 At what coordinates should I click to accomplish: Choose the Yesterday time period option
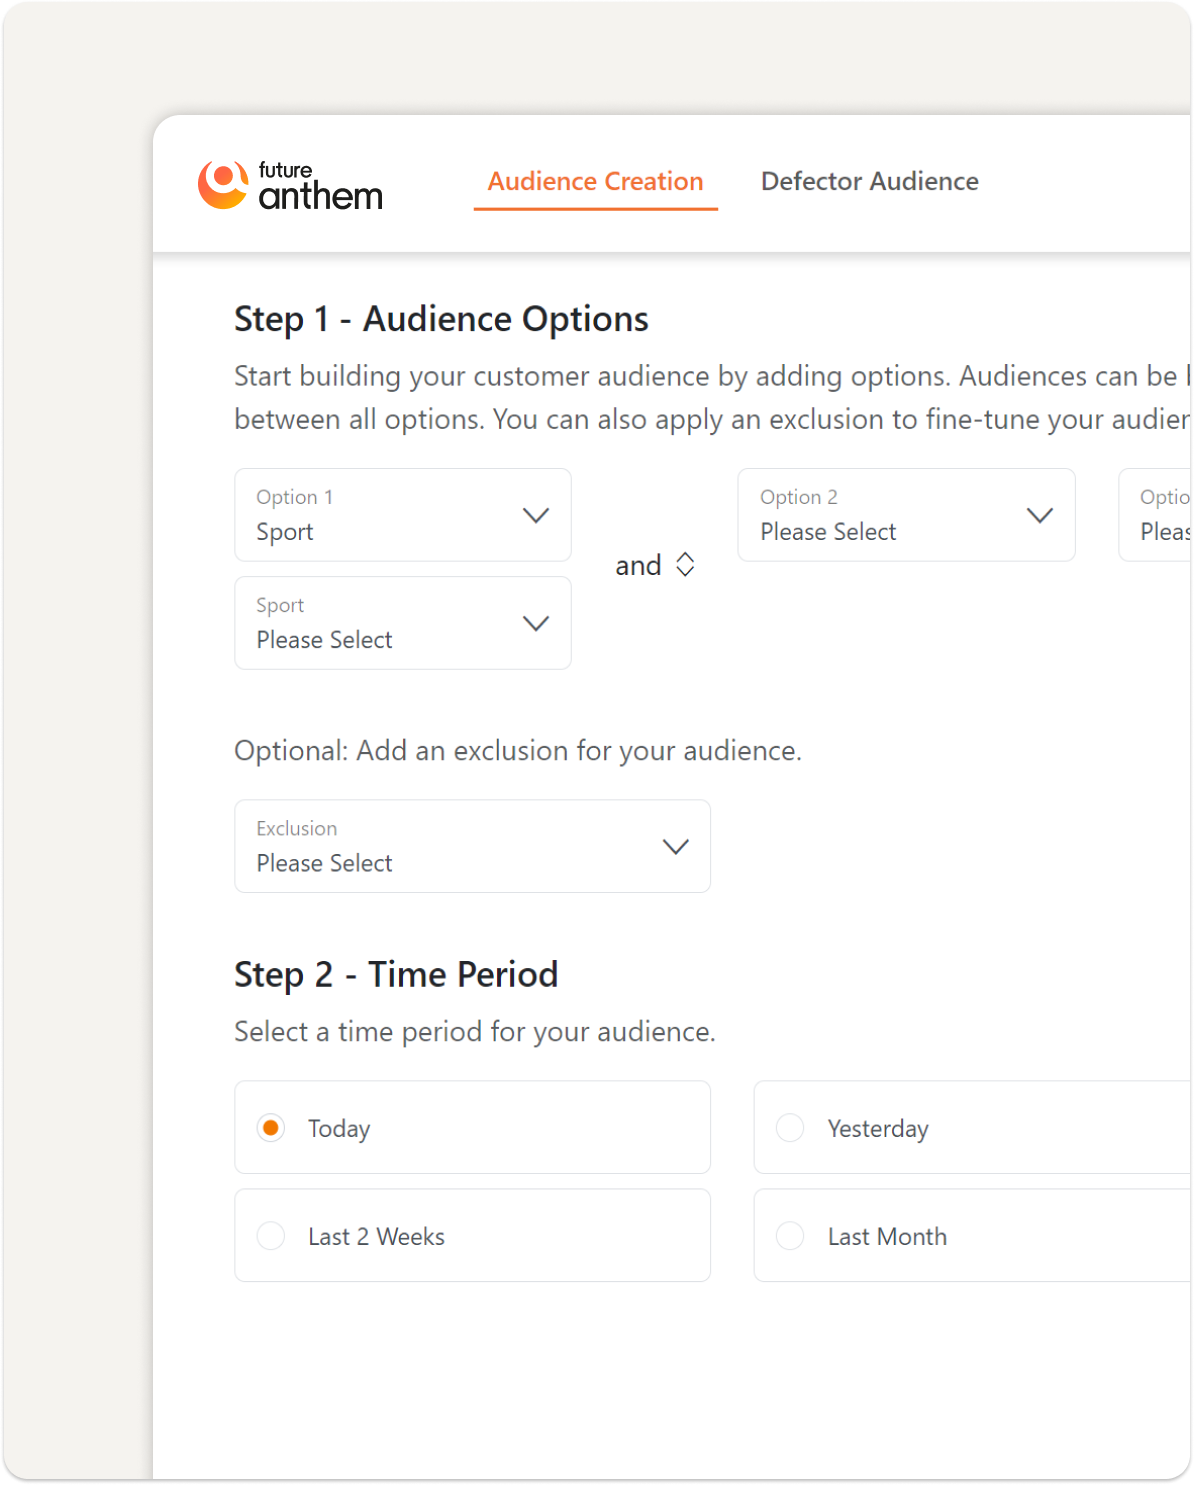coord(790,1128)
